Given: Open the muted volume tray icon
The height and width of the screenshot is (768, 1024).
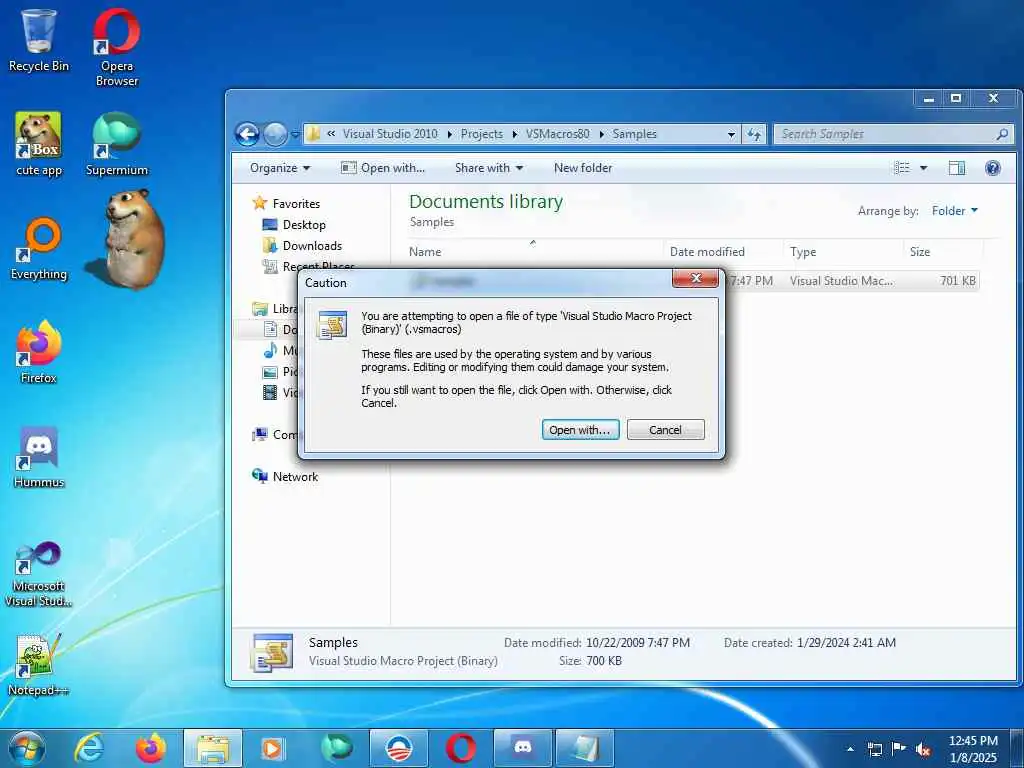Looking at the screenshot, I should [923, 749].
